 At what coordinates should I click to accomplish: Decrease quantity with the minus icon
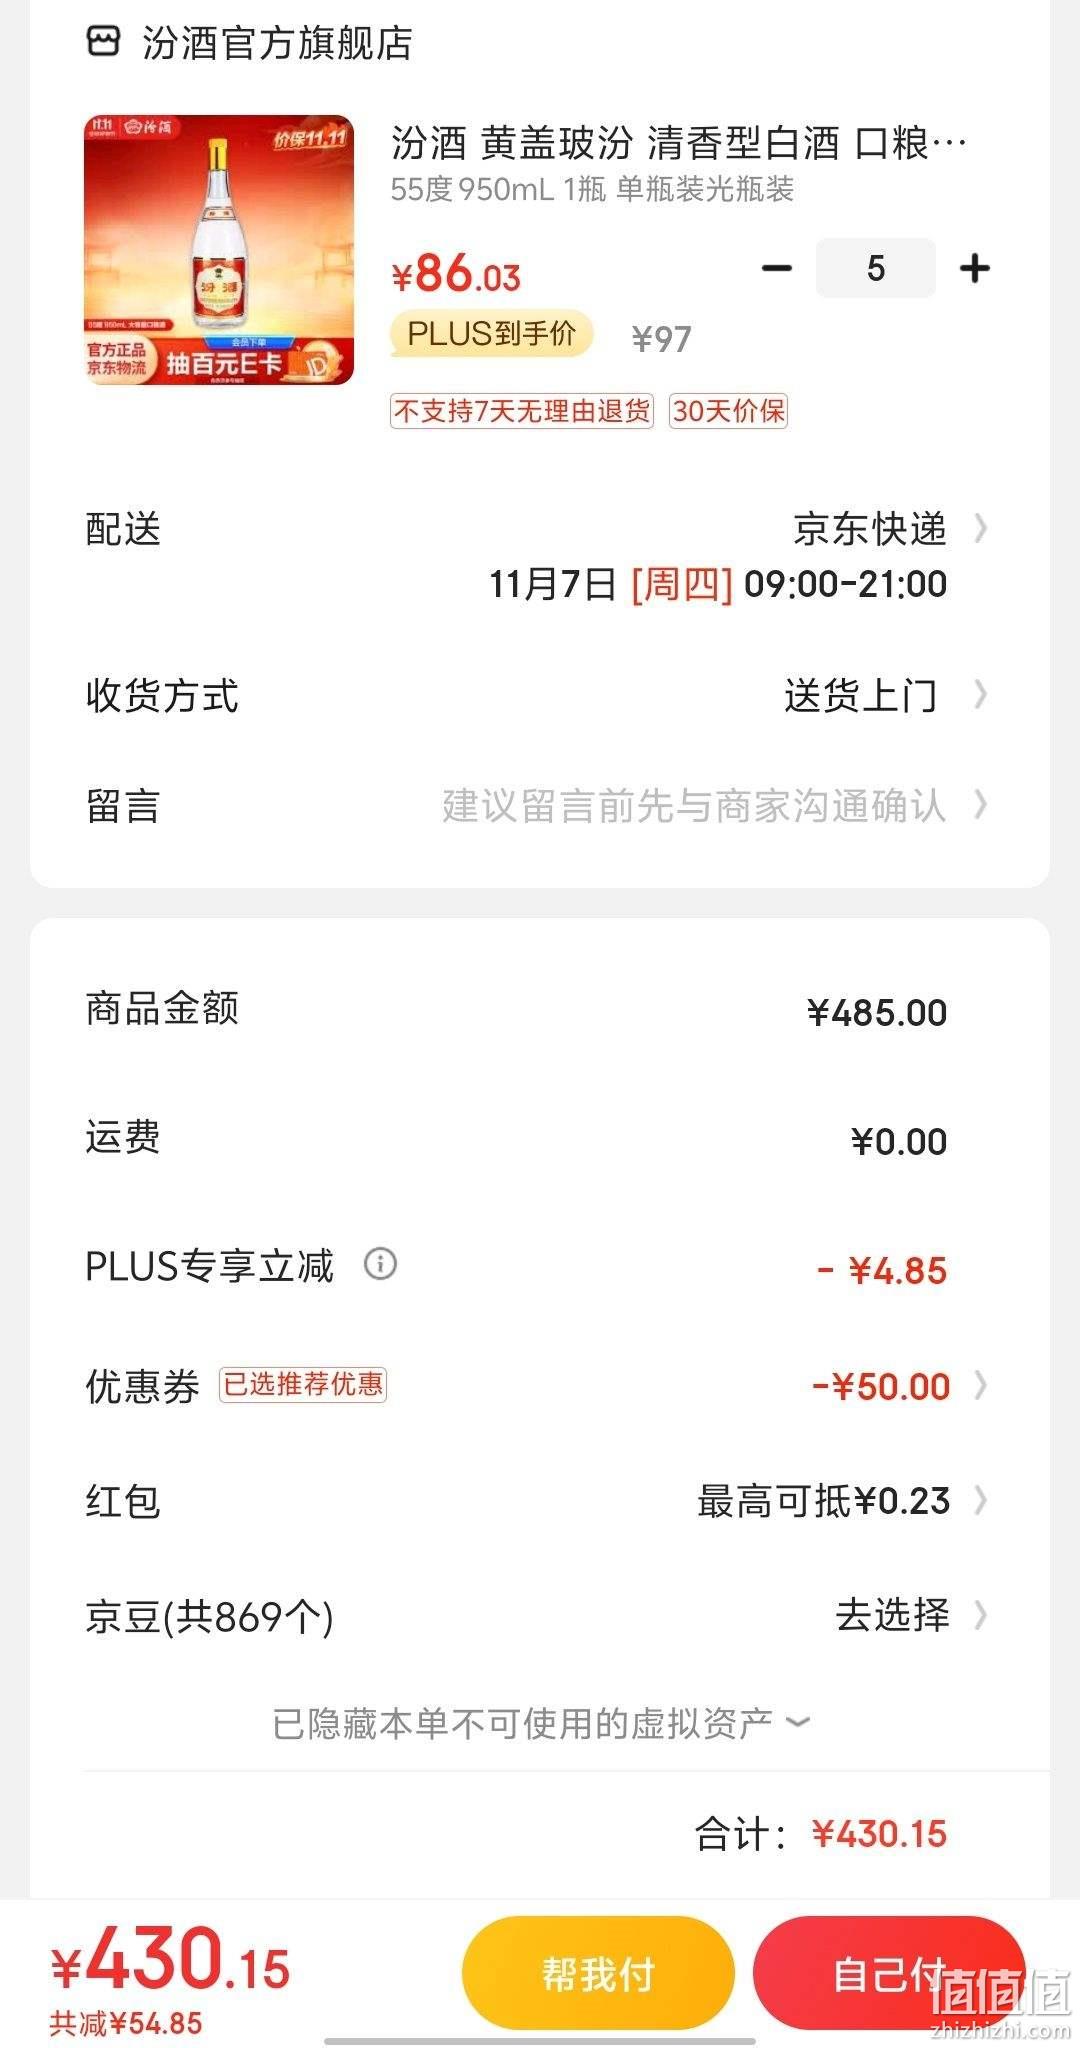(x=777, y=268)
